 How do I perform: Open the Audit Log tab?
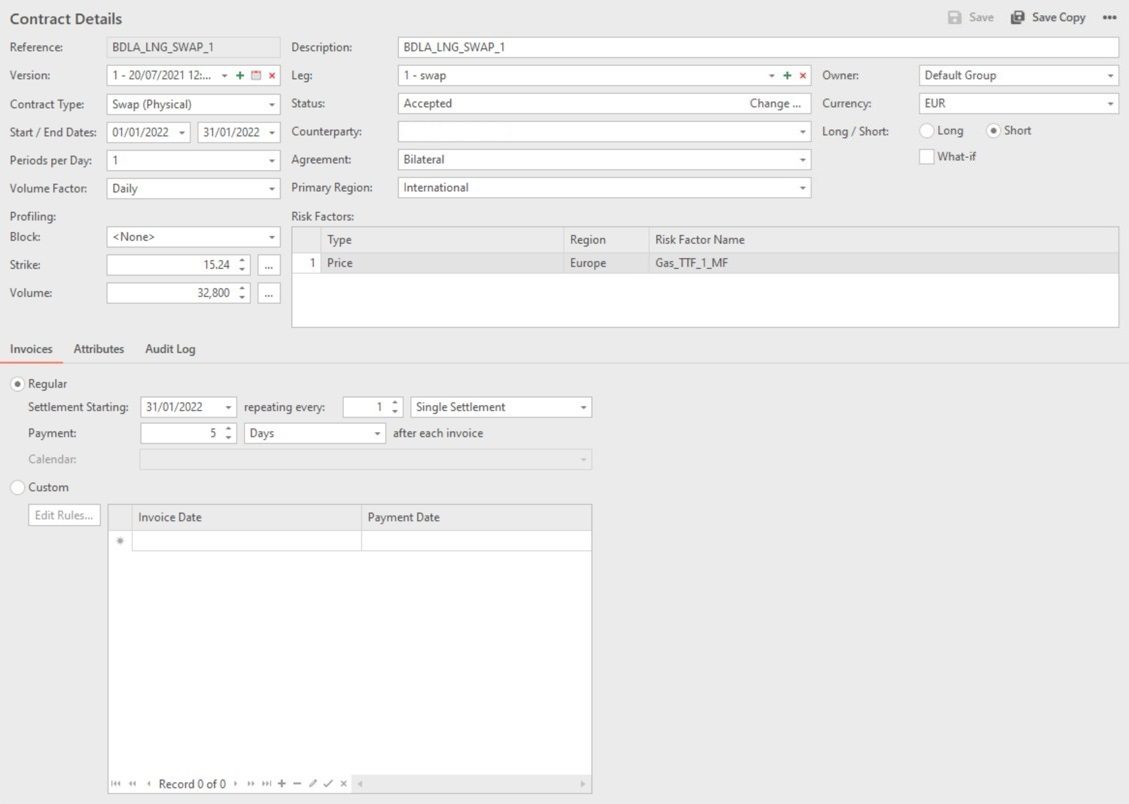pos(170,349)
